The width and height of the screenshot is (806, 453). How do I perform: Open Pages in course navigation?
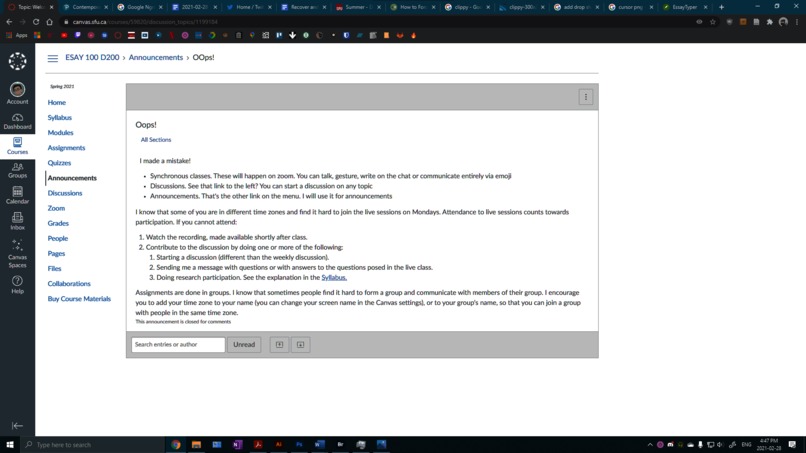tap(56, 253)
